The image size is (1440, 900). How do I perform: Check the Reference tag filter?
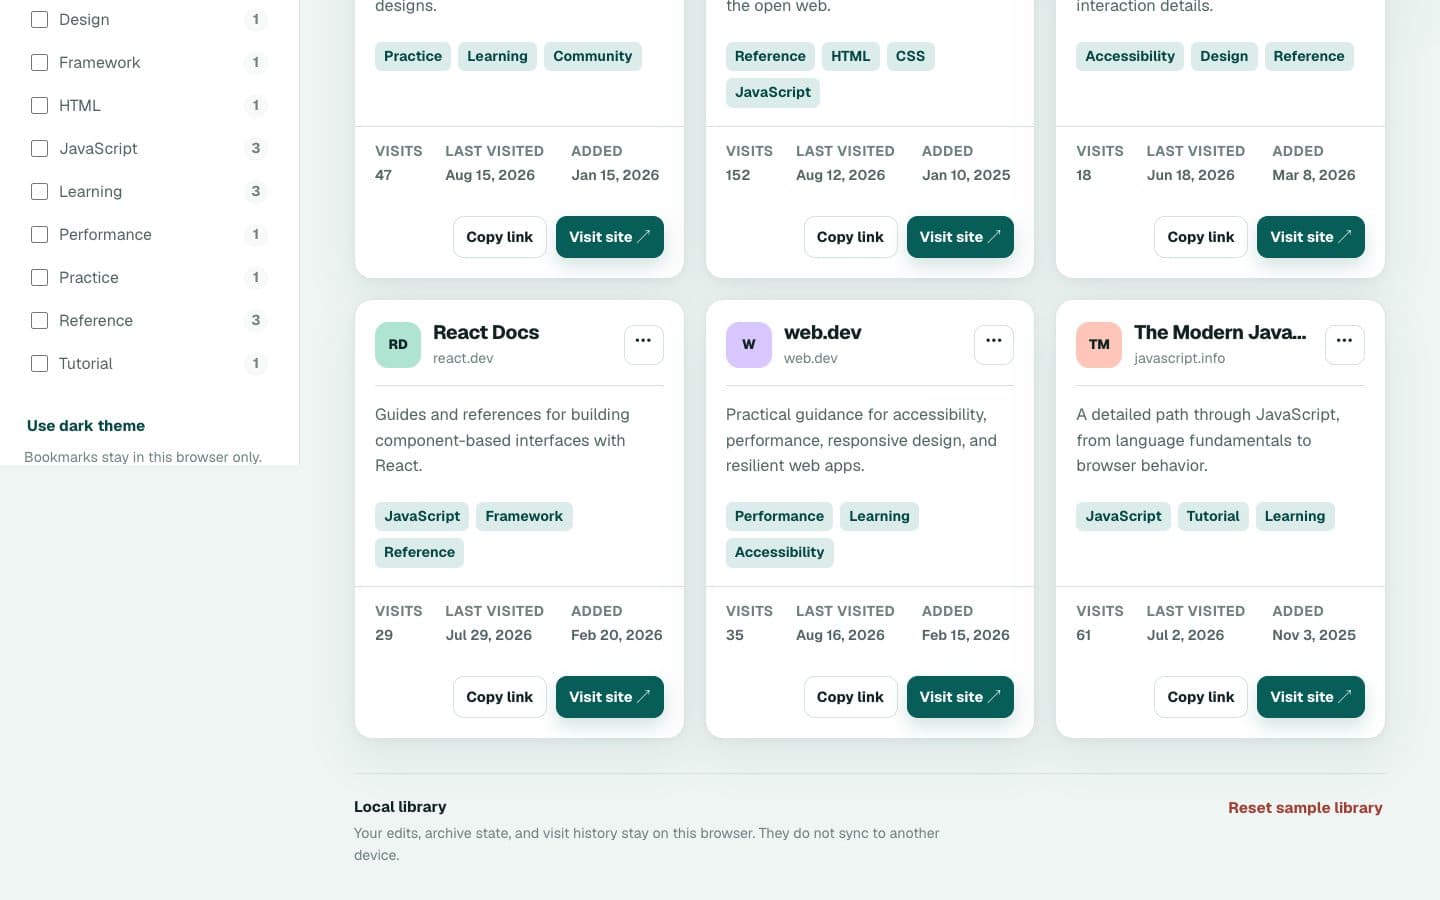(x=40, y=320)
